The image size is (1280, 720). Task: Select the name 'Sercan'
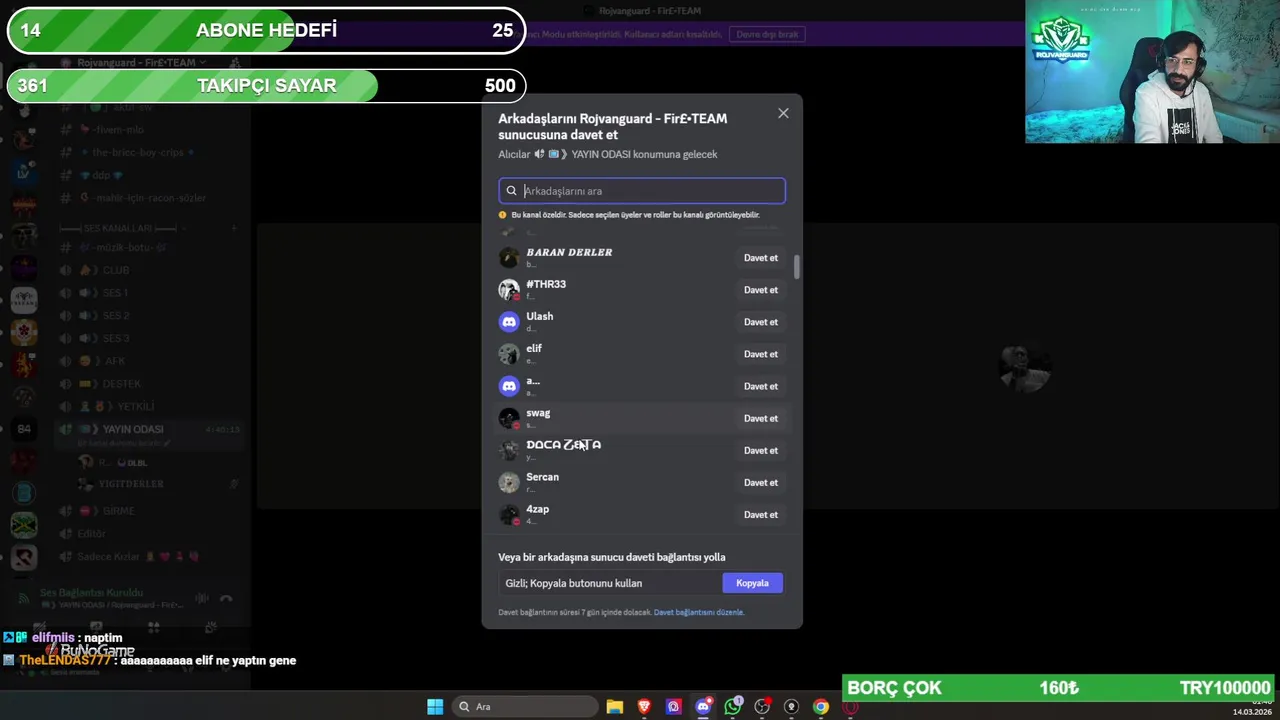pos(543,477)
